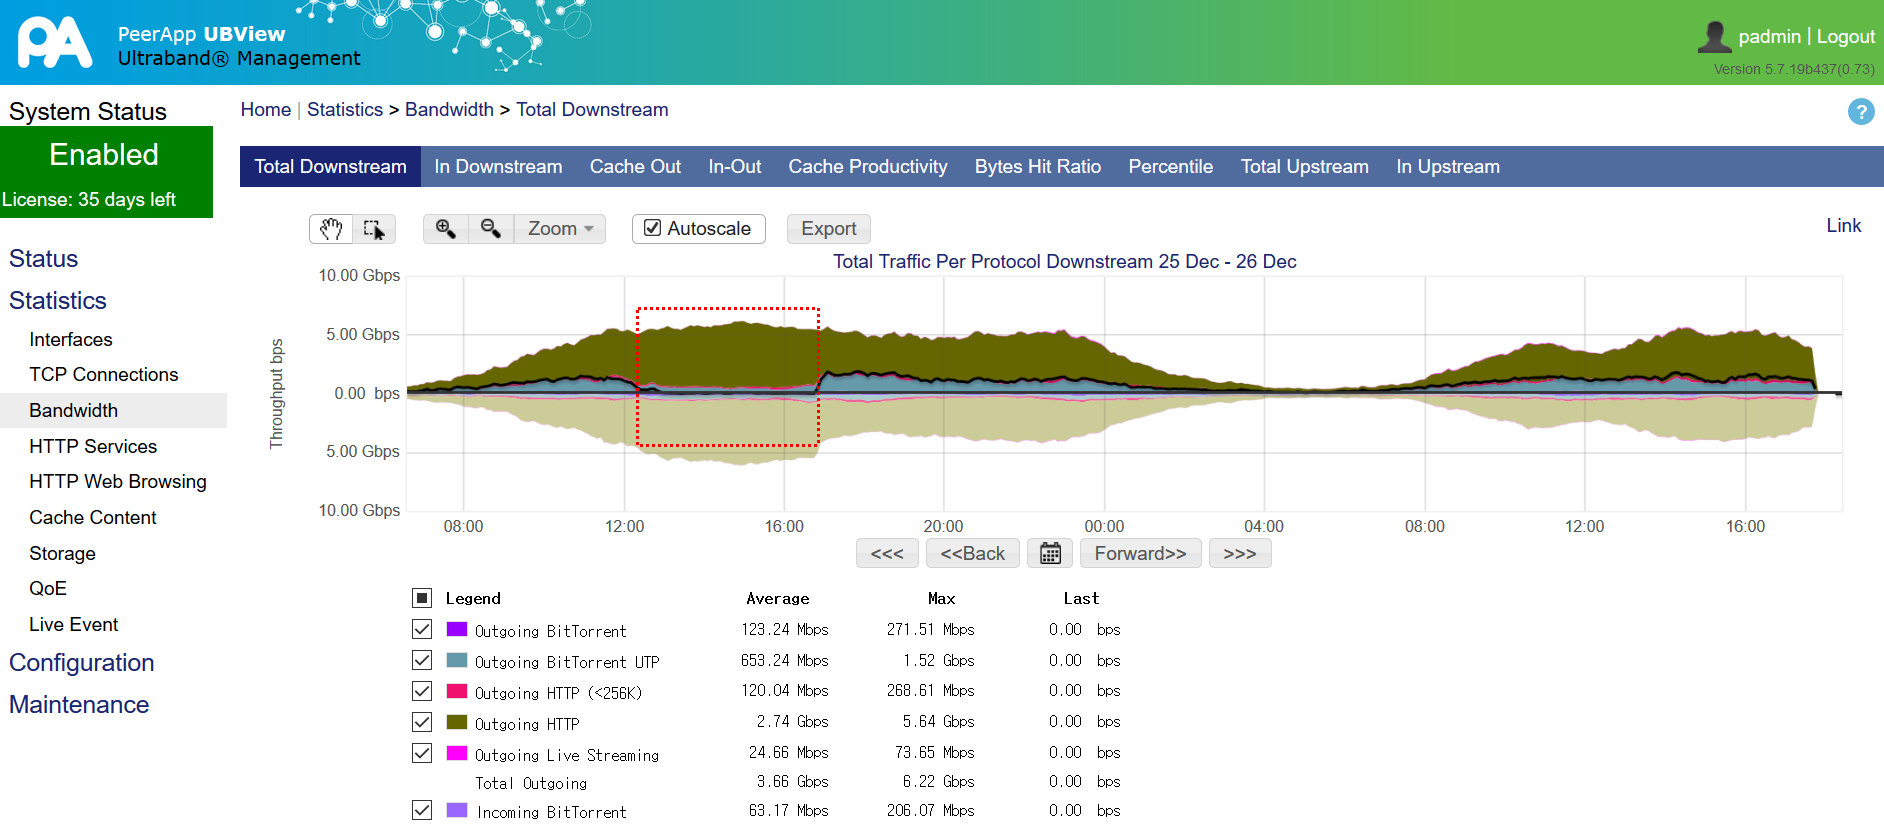Viewport: 1884px width, 825px height.
Task: Jump to latest with >>> button
Action: point(1240,553)
